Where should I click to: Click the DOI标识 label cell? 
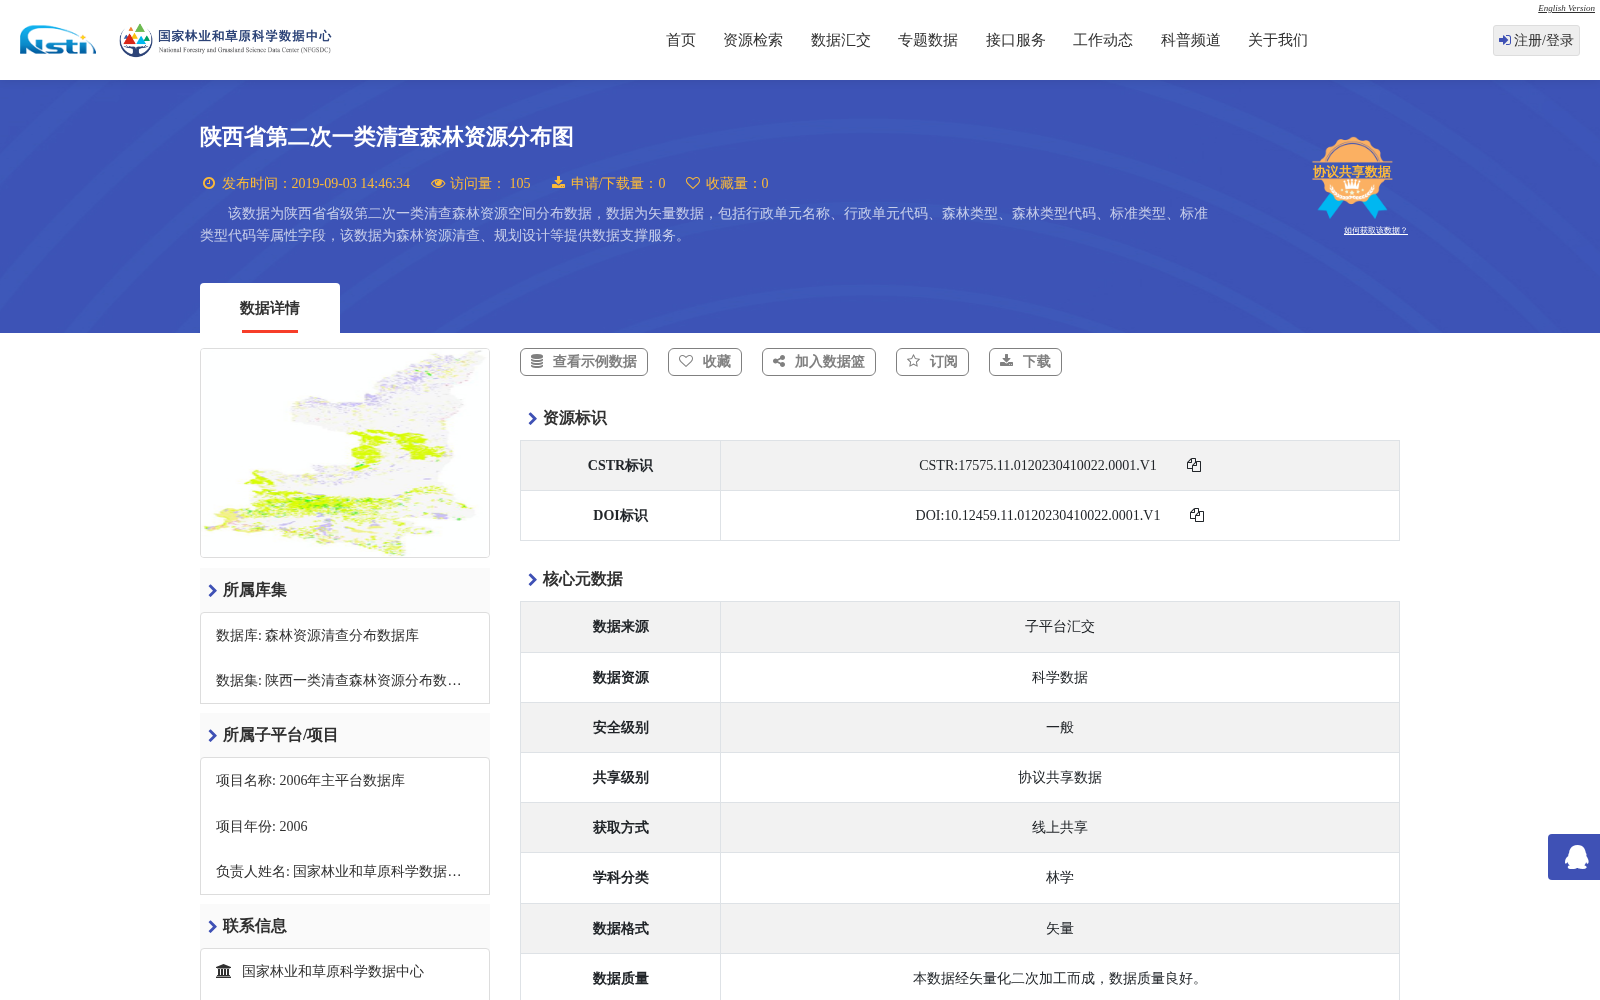pos(620,516)
